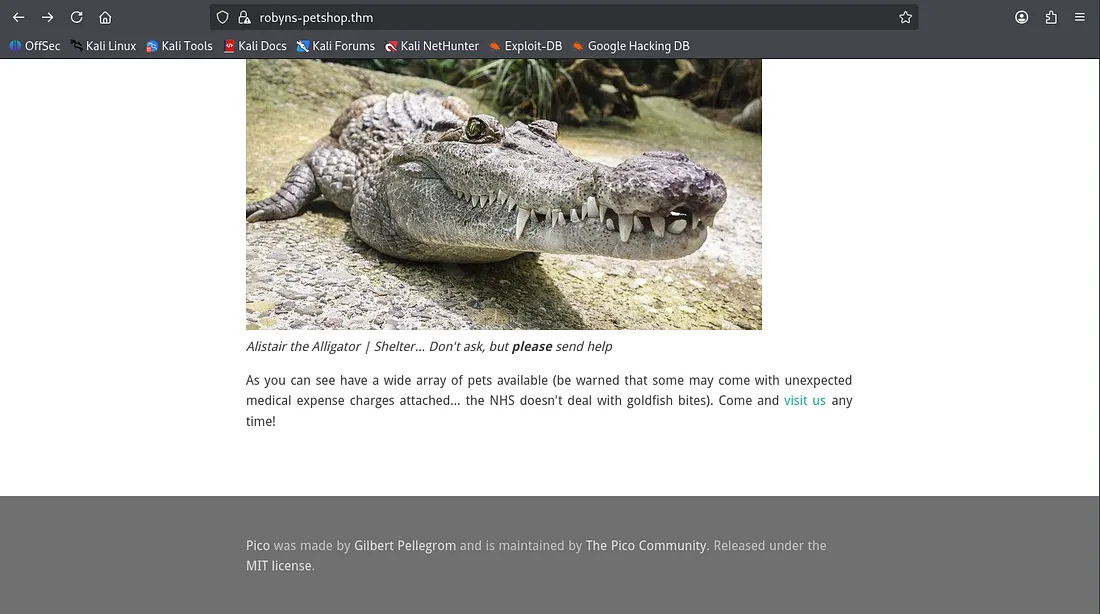Viewport: 1100px width, 614px height.
Task: Follow the green 'visit us' link
Action: pos(804,401)
